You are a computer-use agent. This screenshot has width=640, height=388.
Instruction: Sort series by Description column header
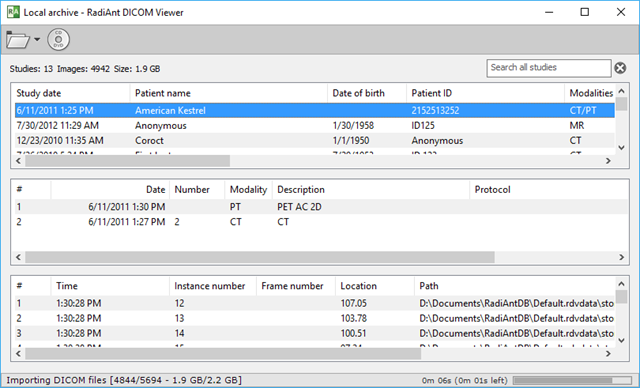point(371,190)
